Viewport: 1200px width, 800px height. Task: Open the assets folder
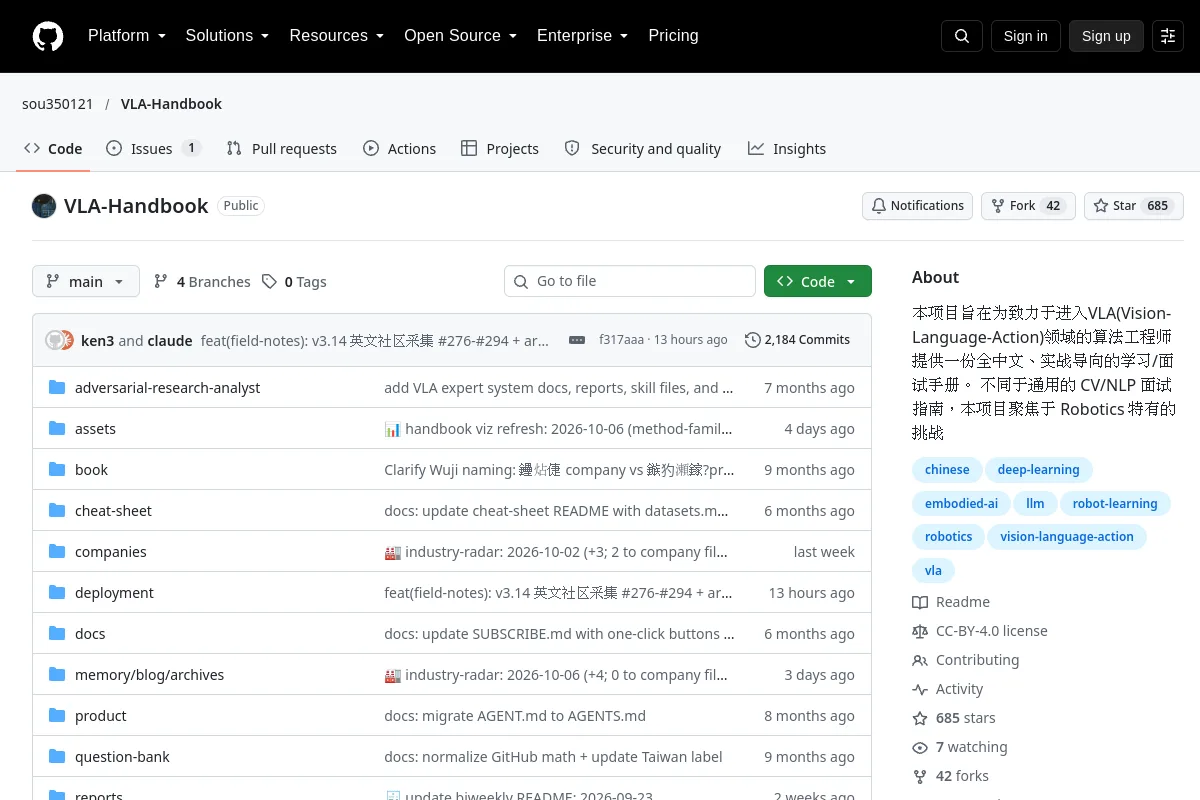pos(95,429)
